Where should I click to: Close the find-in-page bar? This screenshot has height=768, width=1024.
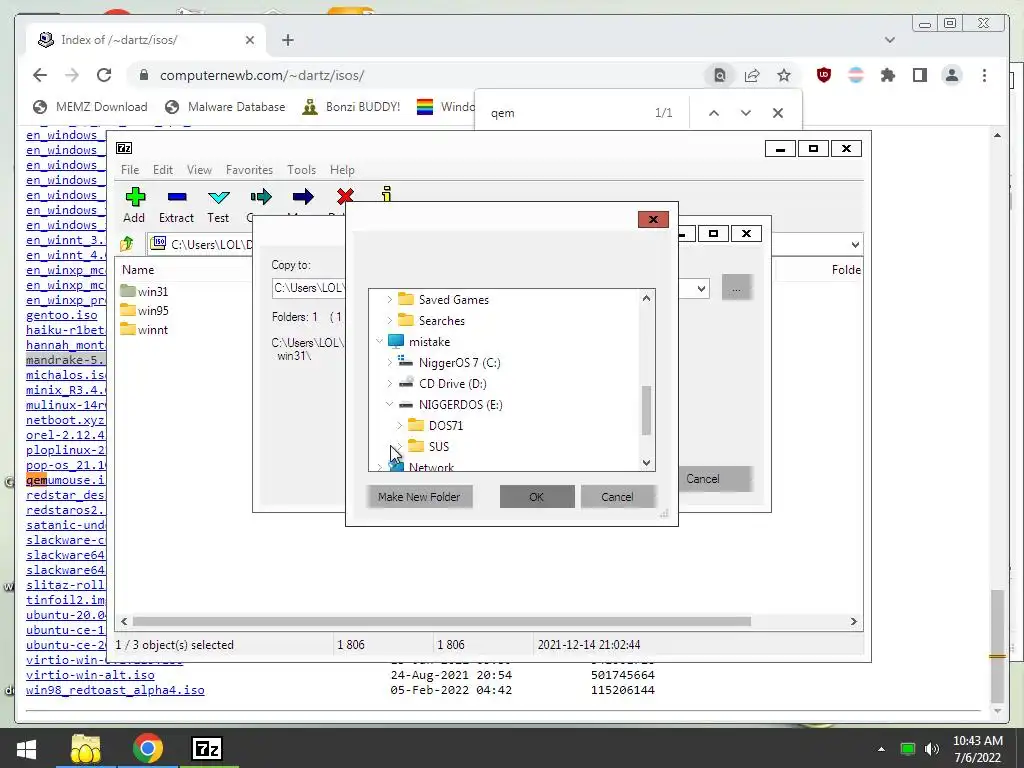(778, 113)
